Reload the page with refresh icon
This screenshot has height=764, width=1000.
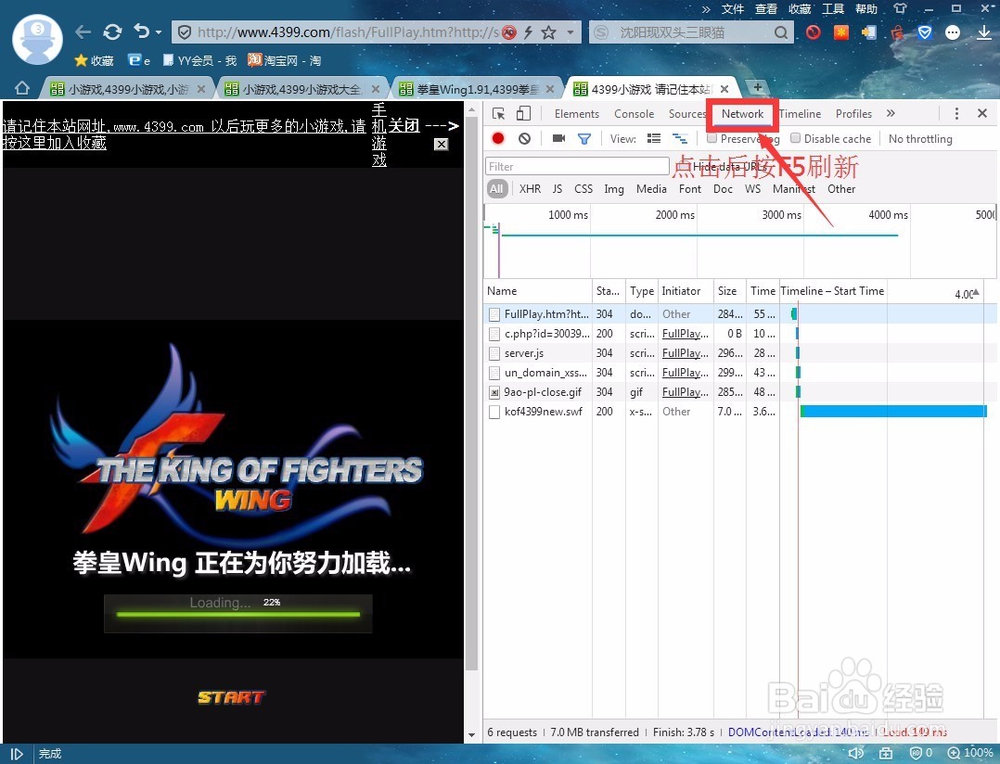112,32
